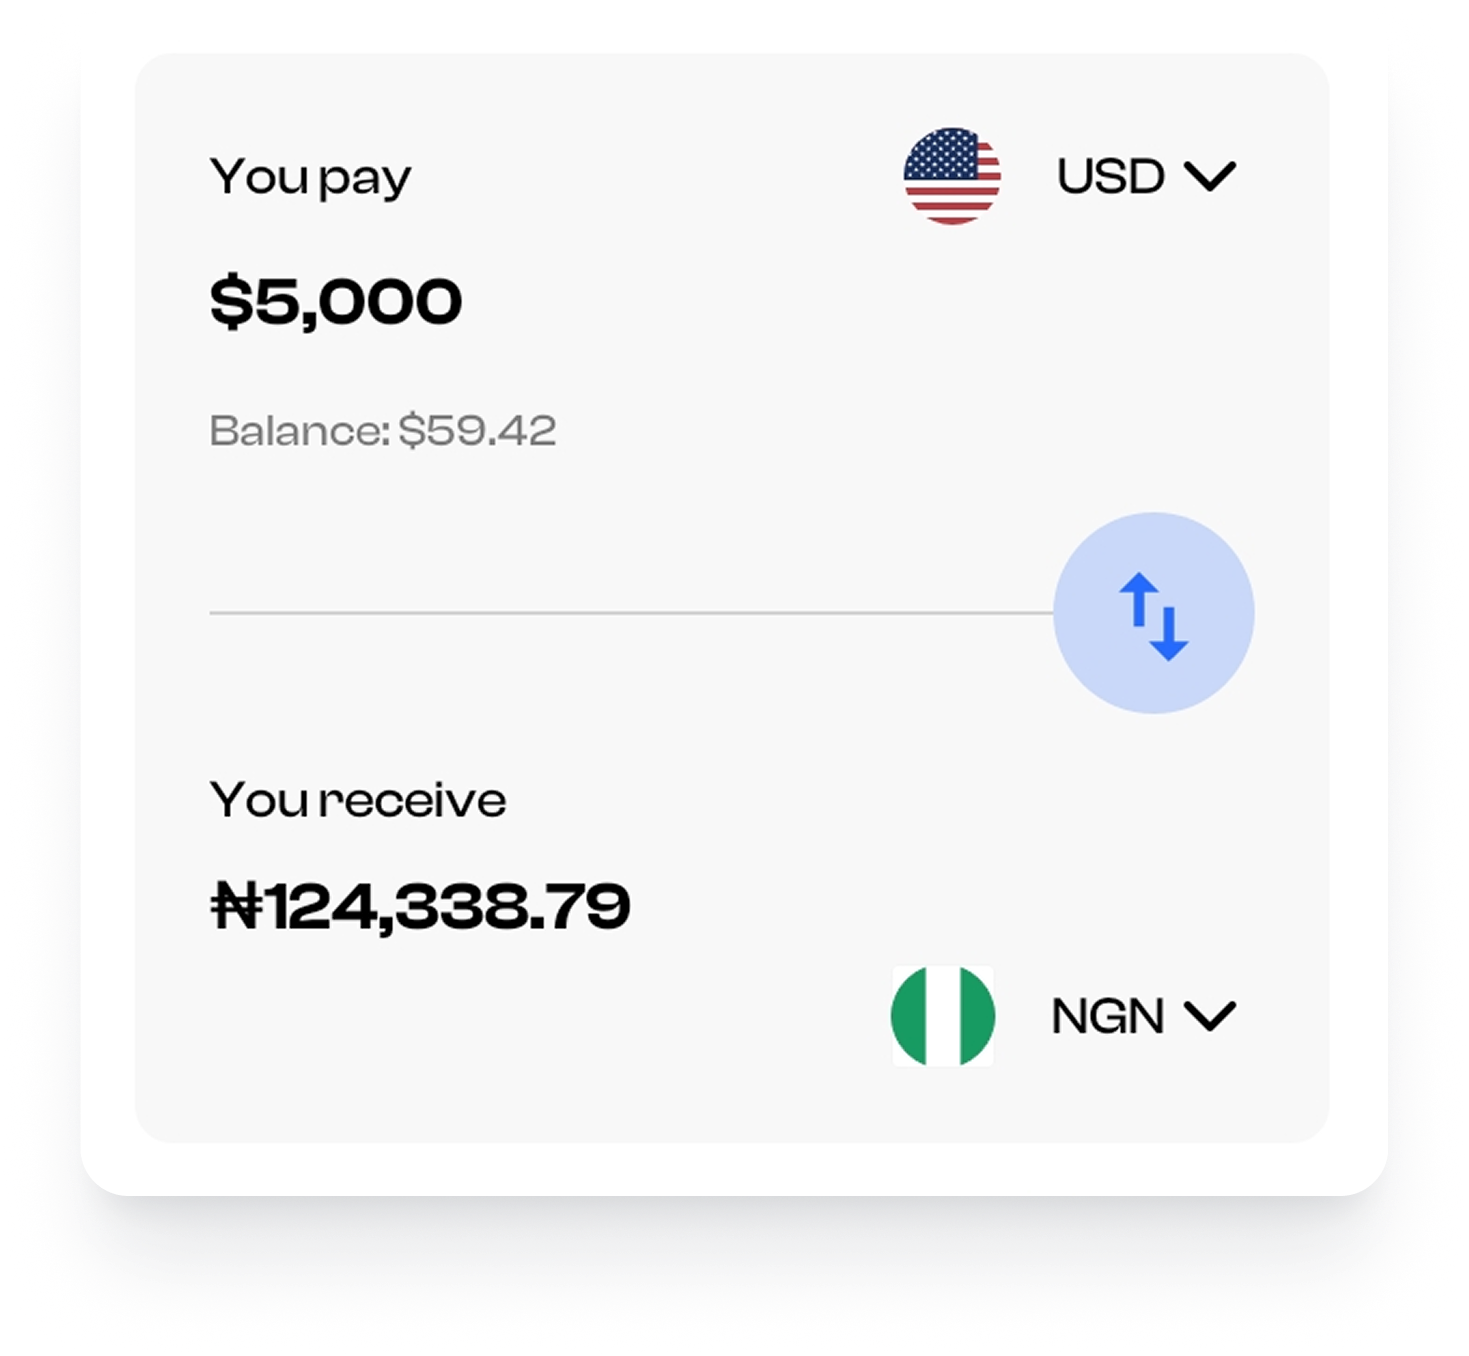The width and height of the screenshot is (1469, 1356).
Task: Select the $59.42 balance value
Action: point(477,431)
